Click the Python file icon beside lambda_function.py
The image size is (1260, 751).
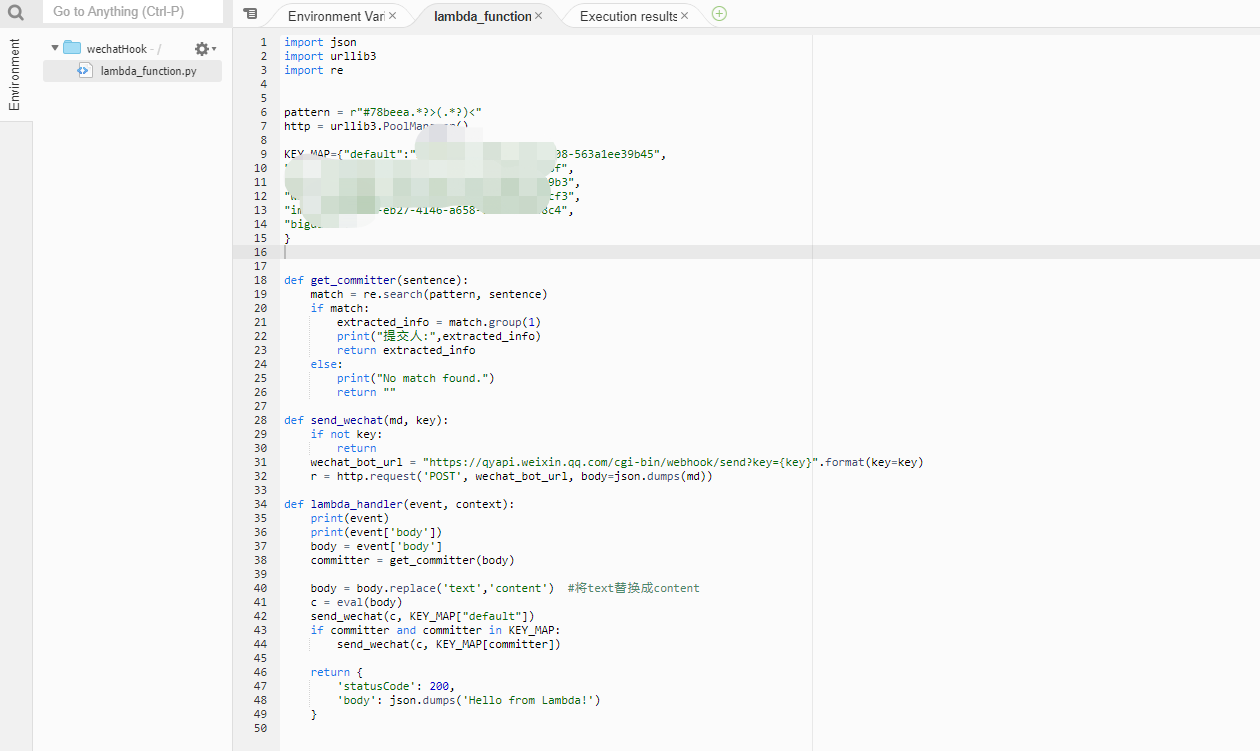[85, 71]
